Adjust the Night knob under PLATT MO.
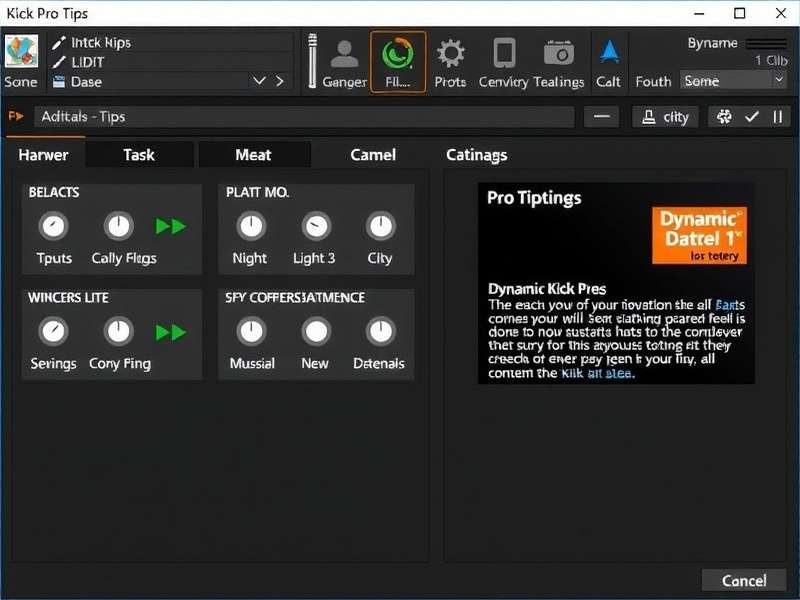 [x=249, y=227]
